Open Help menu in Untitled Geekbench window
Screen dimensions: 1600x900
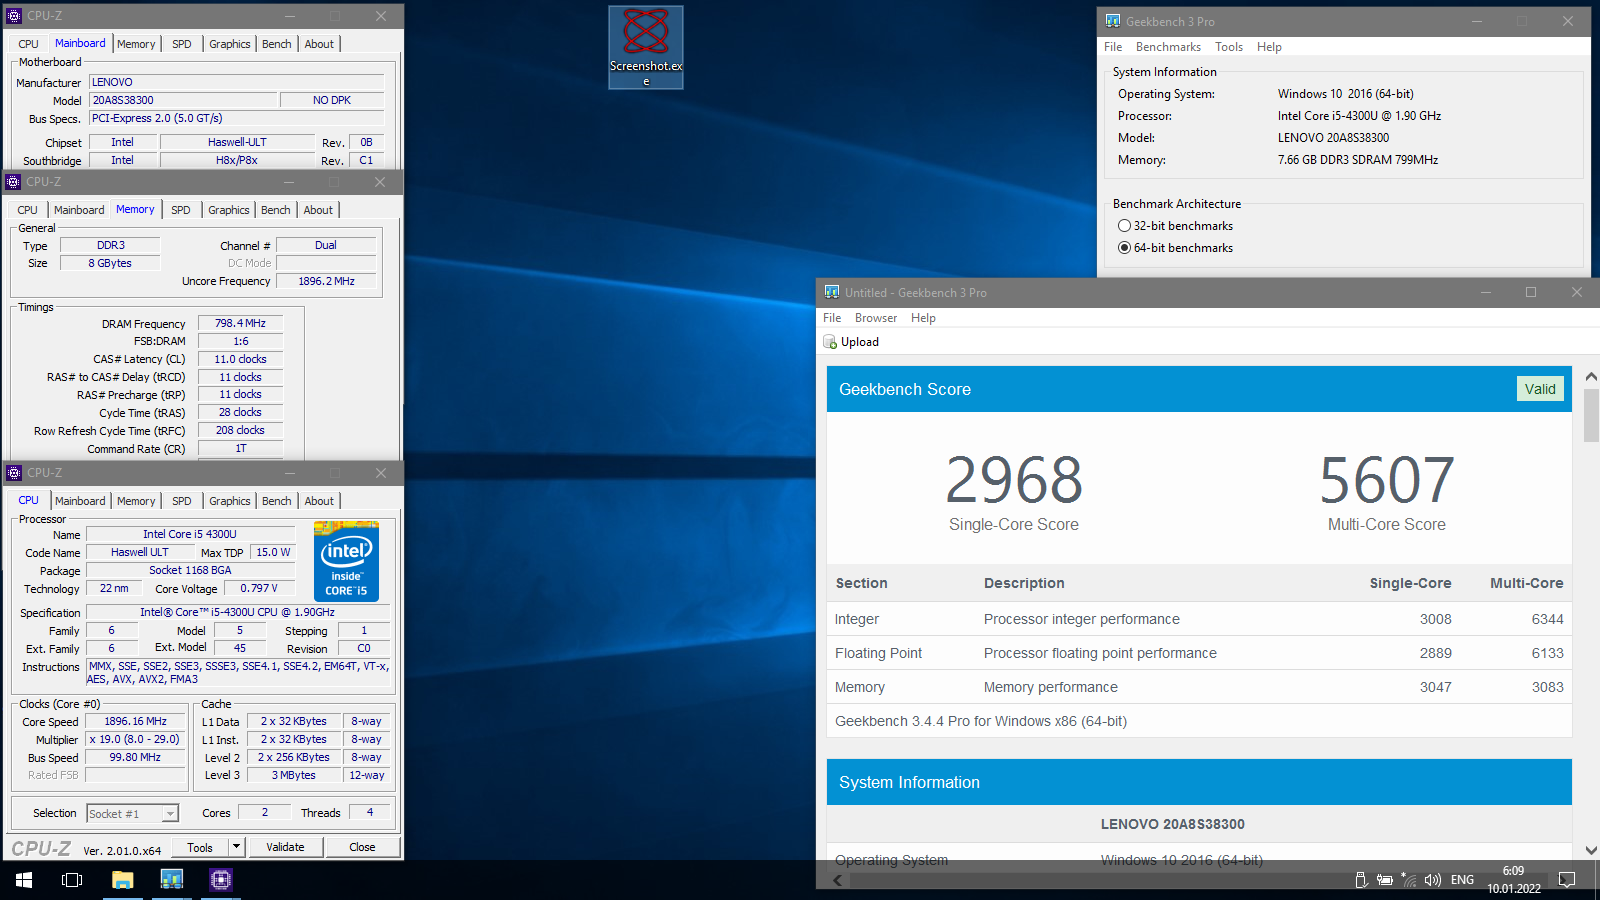click(923, 318)
